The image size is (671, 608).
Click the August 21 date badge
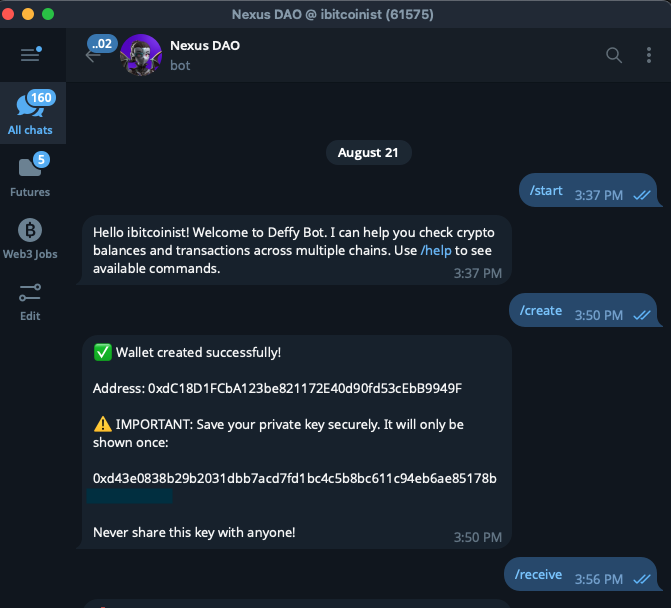(368, 153)
